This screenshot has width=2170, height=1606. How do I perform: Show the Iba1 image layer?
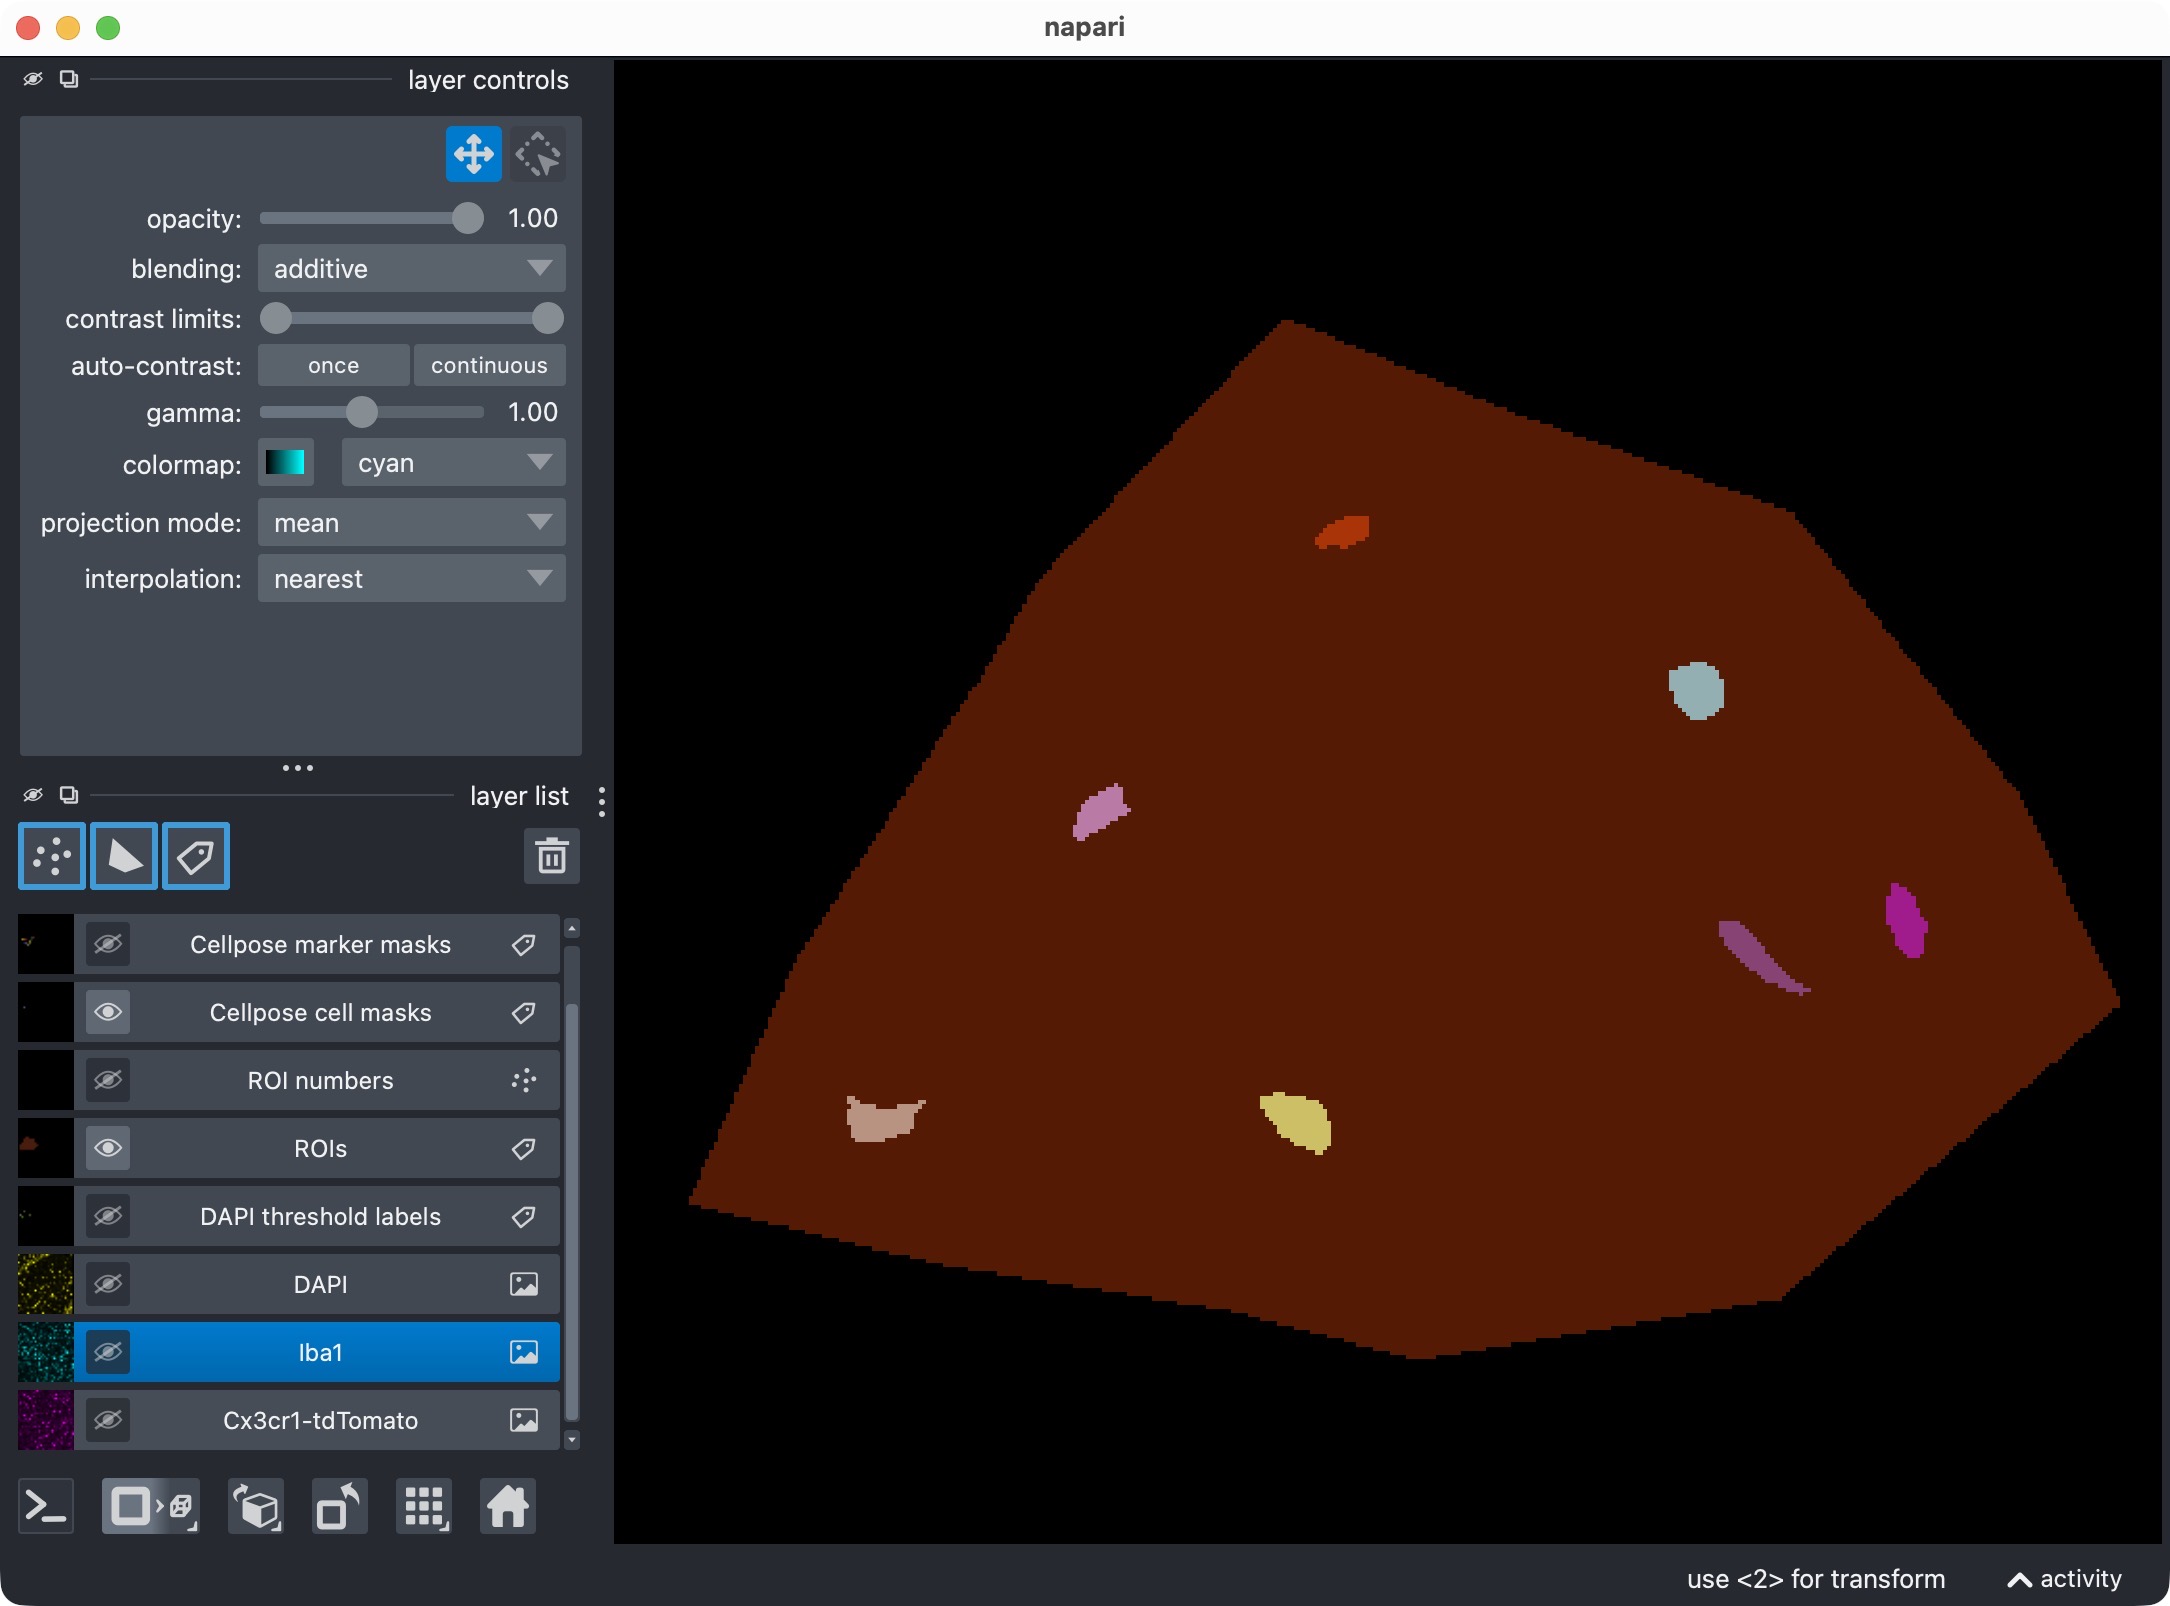pyautogui.click(x=108, y=1353)
